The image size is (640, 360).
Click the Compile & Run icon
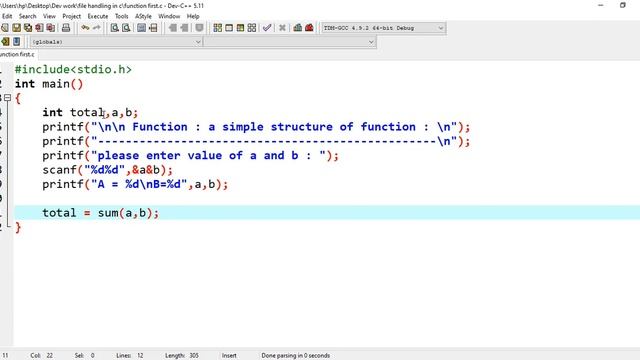tap(240, 28)
